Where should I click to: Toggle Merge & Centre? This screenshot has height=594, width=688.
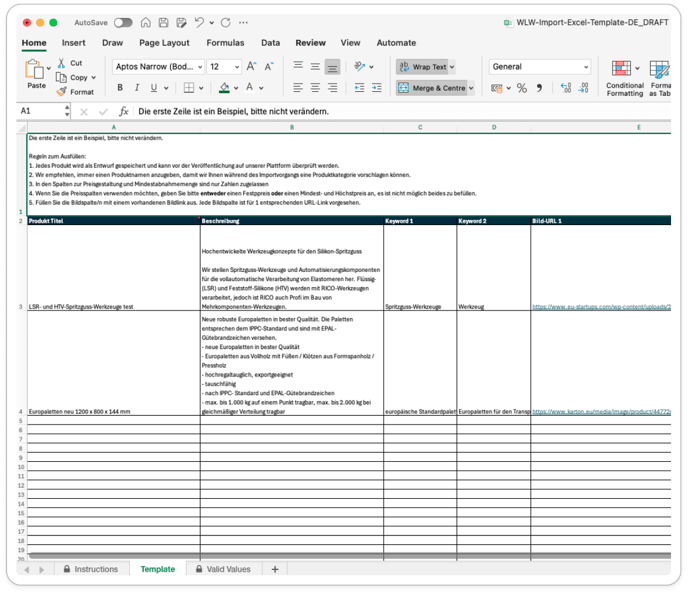(x=432, y=88)
